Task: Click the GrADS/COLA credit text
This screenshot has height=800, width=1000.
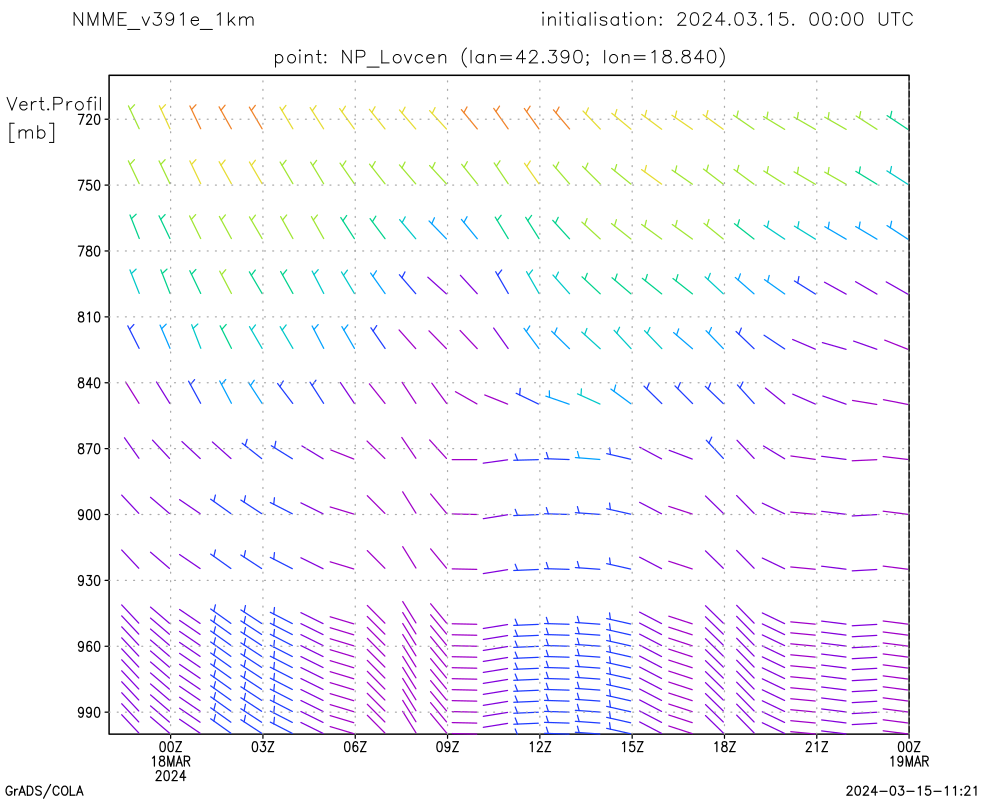Action: 44,792
